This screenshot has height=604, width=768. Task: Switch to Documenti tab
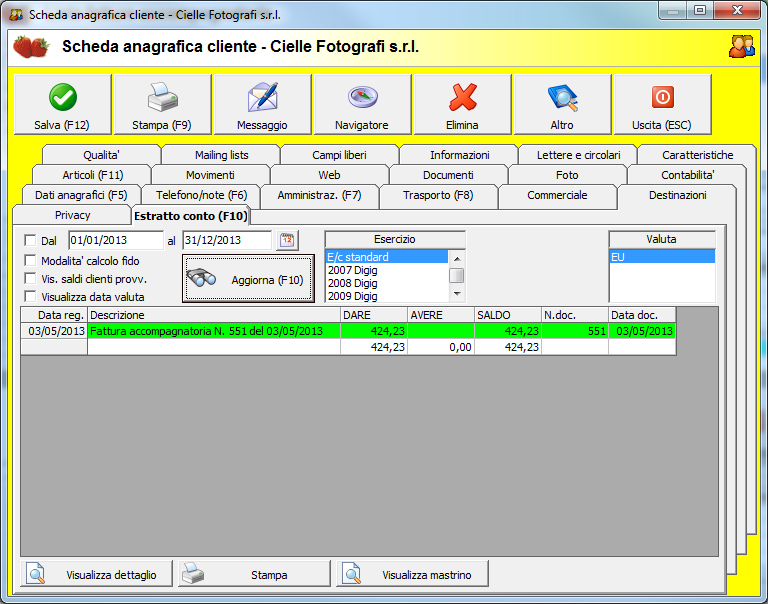[x=448, y=175]
